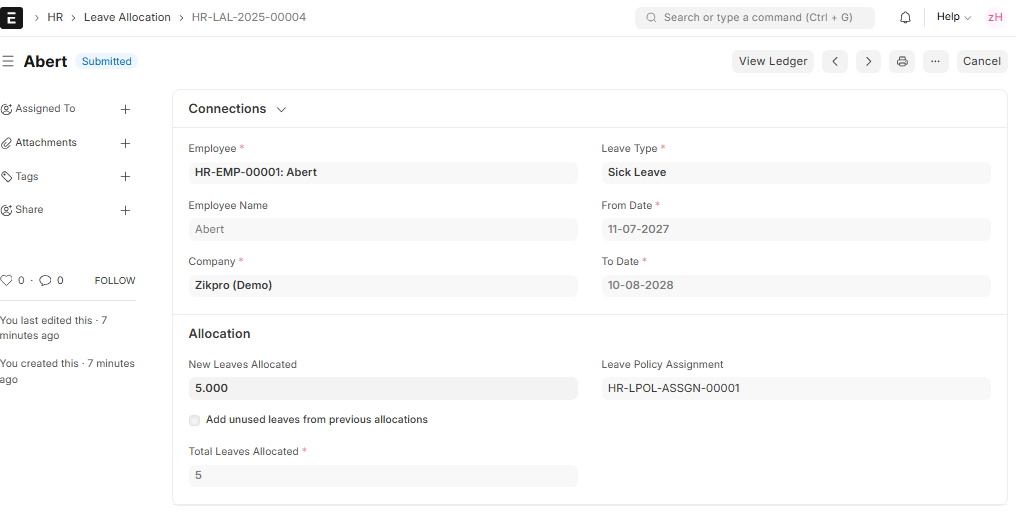Image resolution: width=1016 pixels, height=526 pixels.
Task: Open the notifications bell icon
Action: (x=905, y=17)
